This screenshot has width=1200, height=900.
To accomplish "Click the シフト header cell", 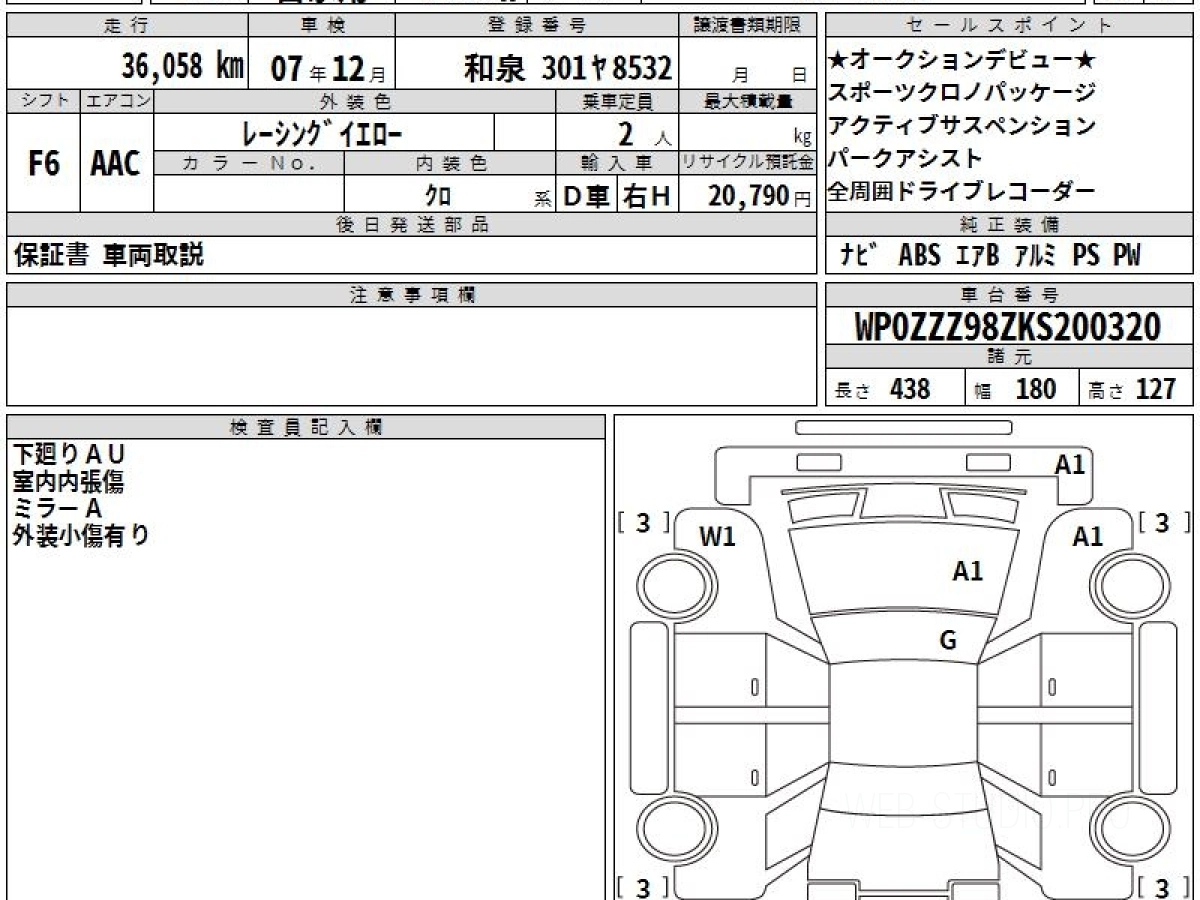I will 44,101.
